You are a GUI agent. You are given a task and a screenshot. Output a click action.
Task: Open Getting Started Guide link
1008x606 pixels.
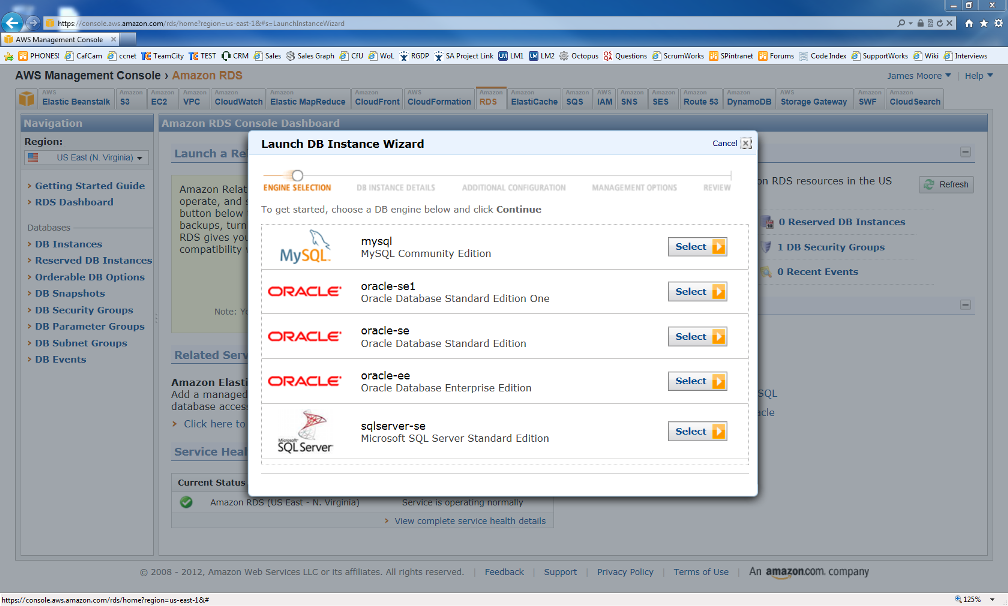(90, 186)
